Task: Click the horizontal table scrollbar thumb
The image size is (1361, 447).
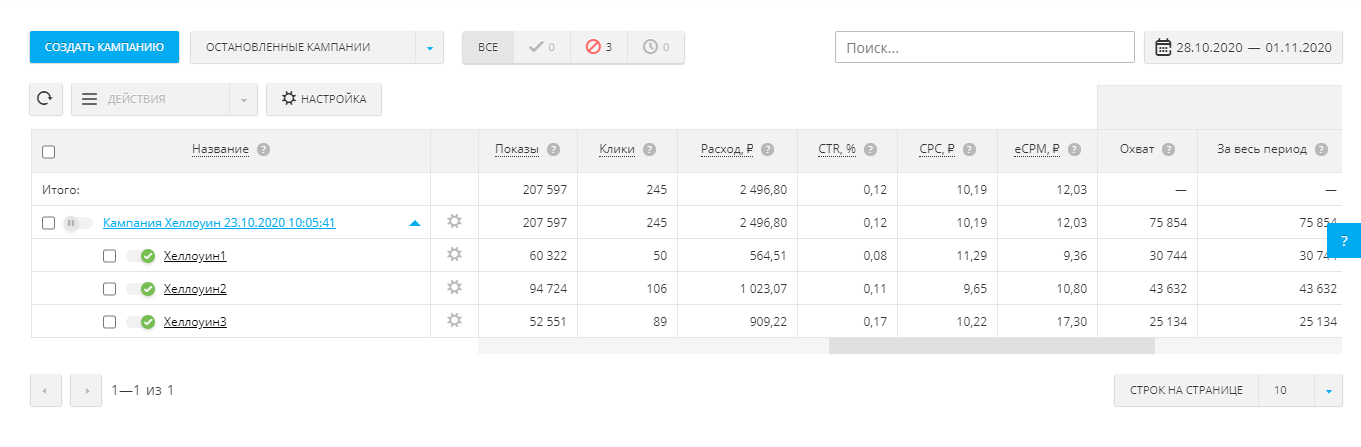Action: click(x=991, y=346)
